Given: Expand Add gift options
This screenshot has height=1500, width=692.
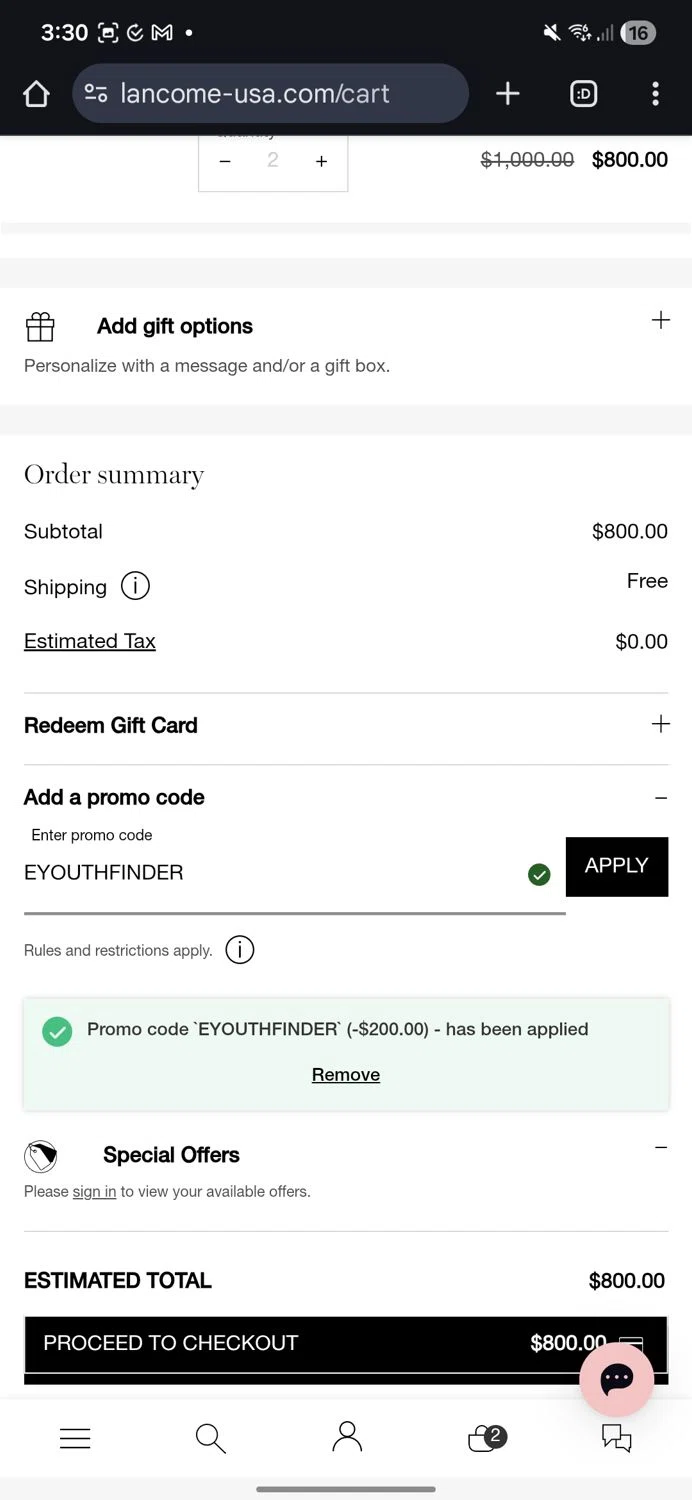Looking at the screenshot, I should pyautogui.click(x=660, y=321).
